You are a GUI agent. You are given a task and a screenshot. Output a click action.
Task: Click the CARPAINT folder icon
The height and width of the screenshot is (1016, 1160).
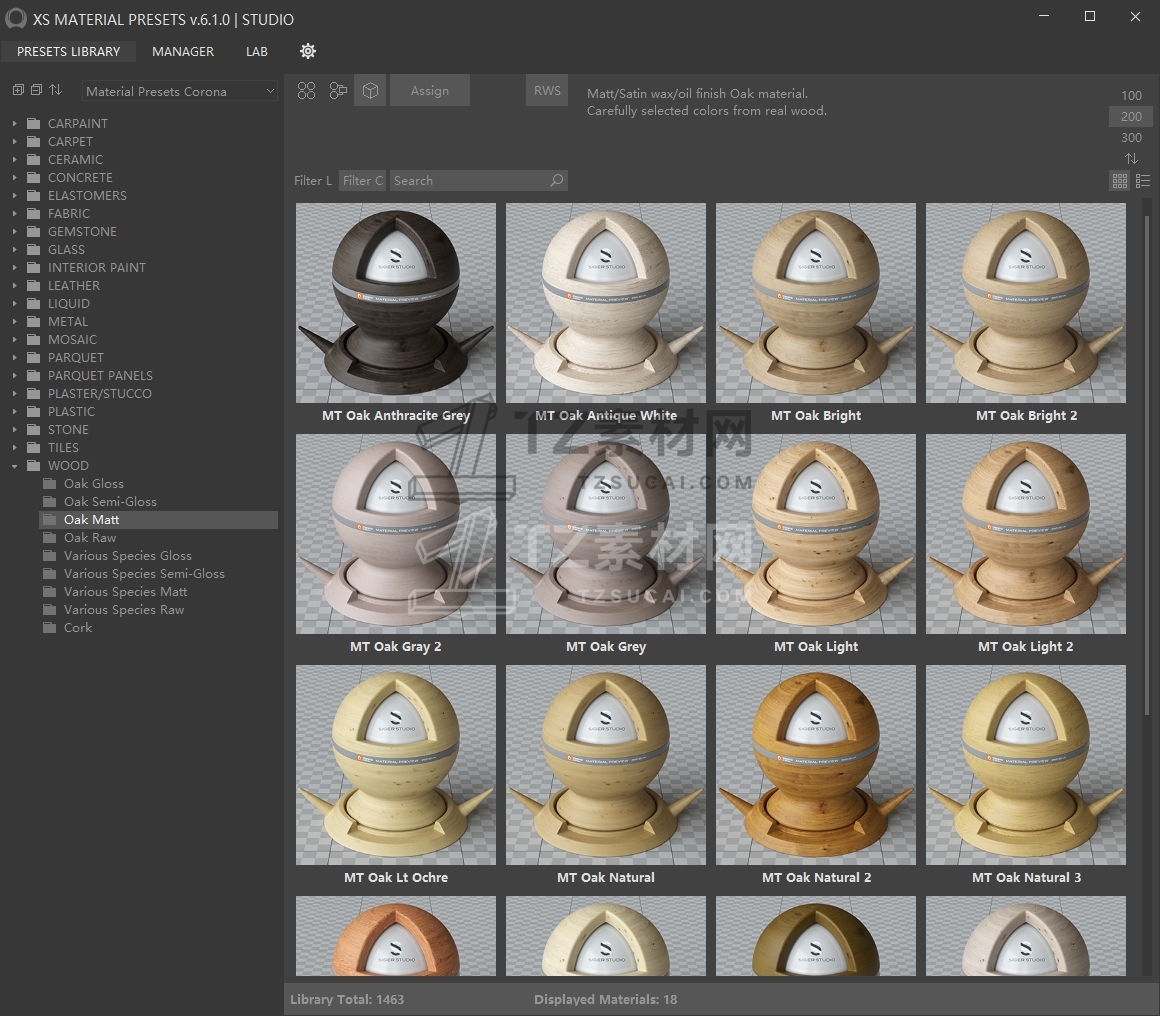coord(34,123)
